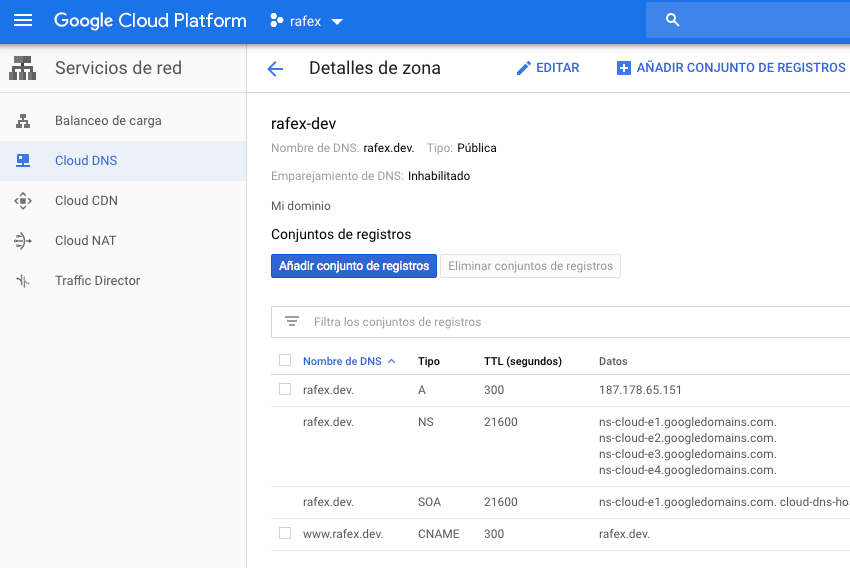
Task: Click the Servicios de red network icon
Action: tap(23, 68)
